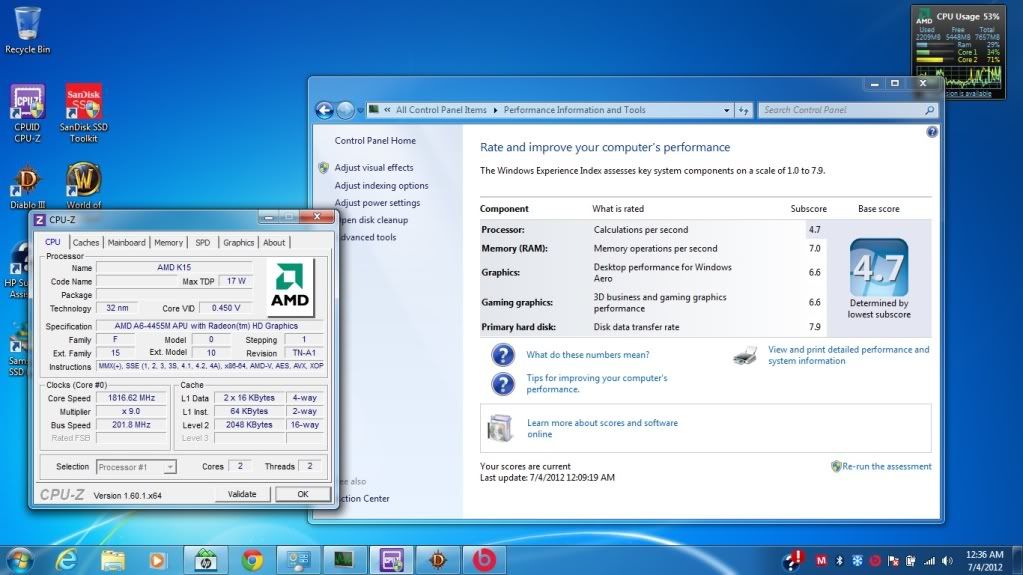Open SanDisk SSD Toolkit desktop shortcut
Screen dimensions: 1023x575
(84, 113)
